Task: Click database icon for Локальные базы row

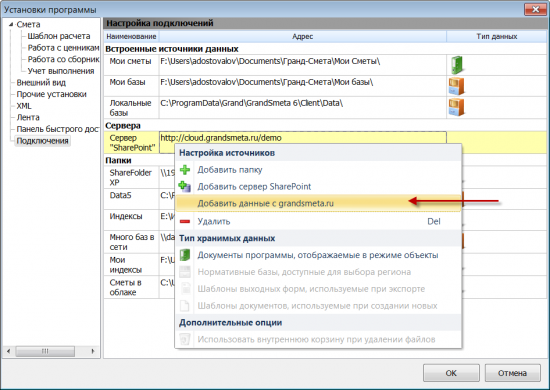Action: coord(456,107)
